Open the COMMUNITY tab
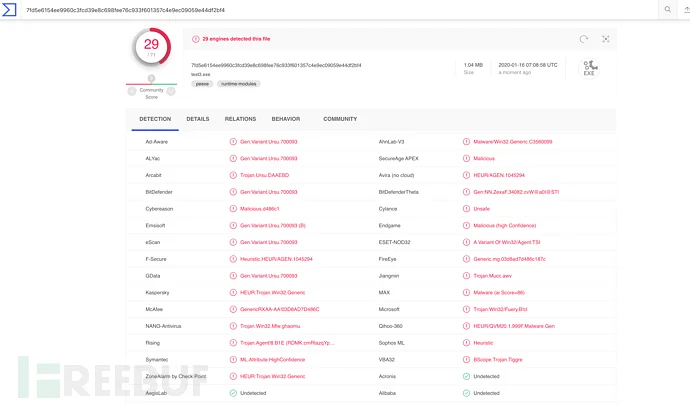 click(340, 119)
